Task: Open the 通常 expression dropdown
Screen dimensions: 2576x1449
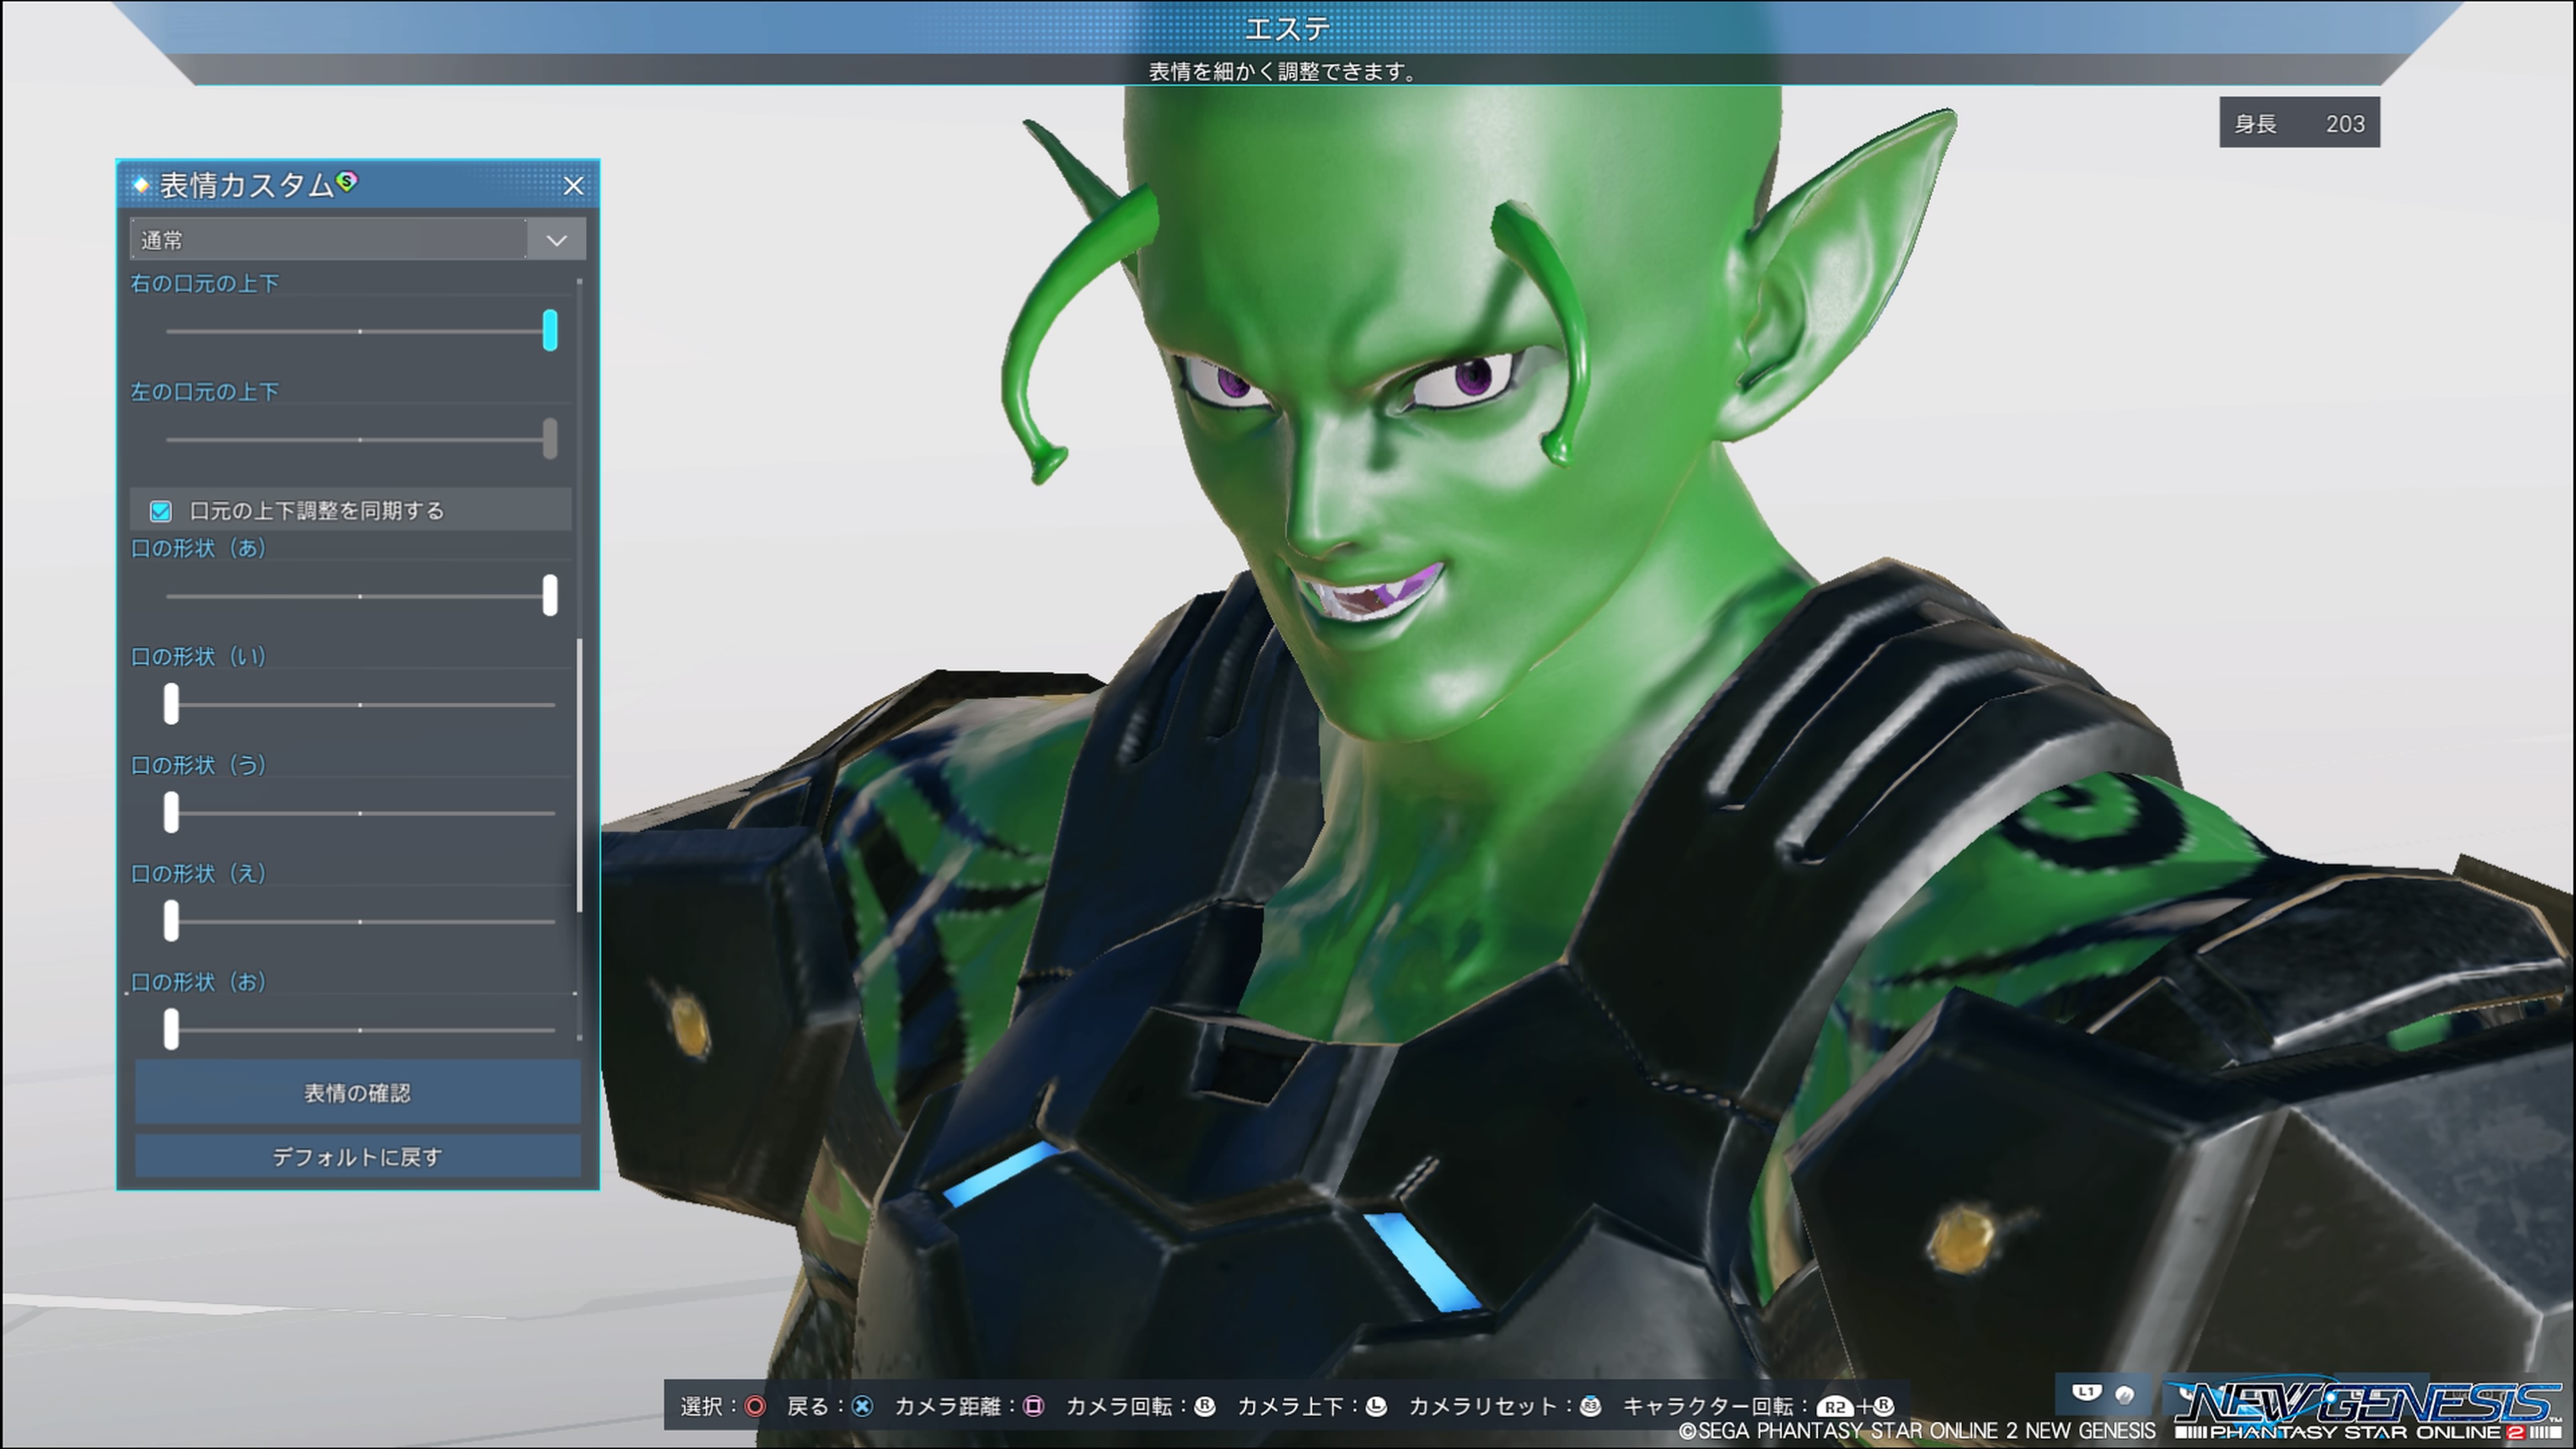Action: click(x=358, y=240)
